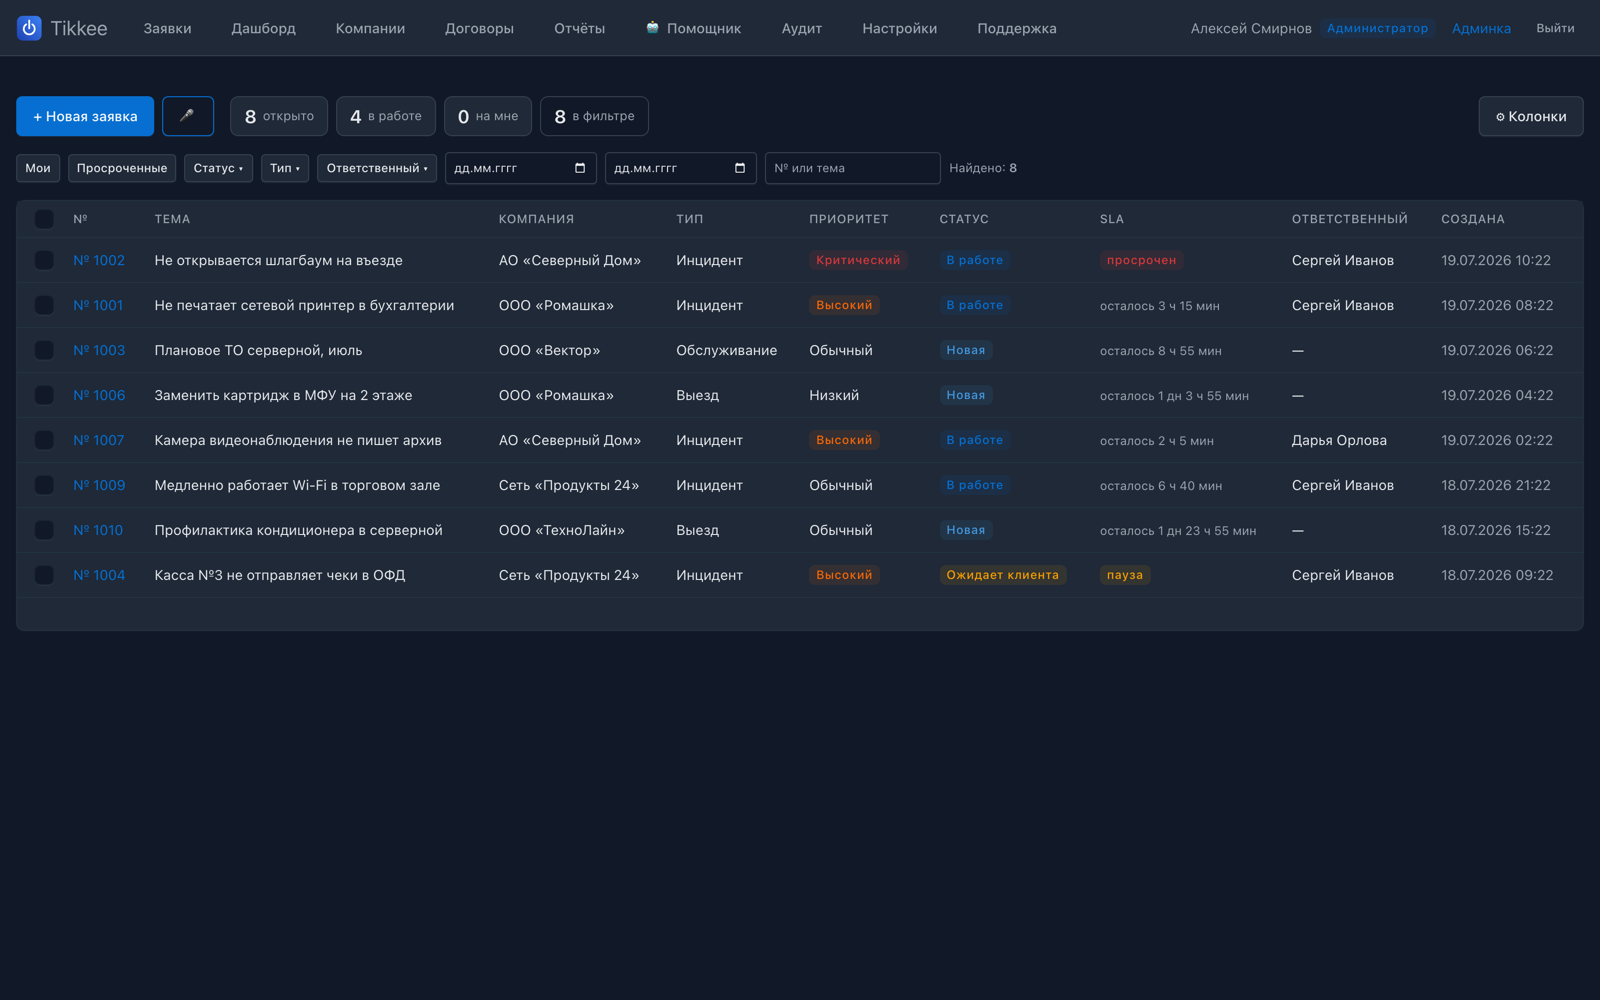
Task: Open ticket link № 1010
Action: (x=98, y=530)
